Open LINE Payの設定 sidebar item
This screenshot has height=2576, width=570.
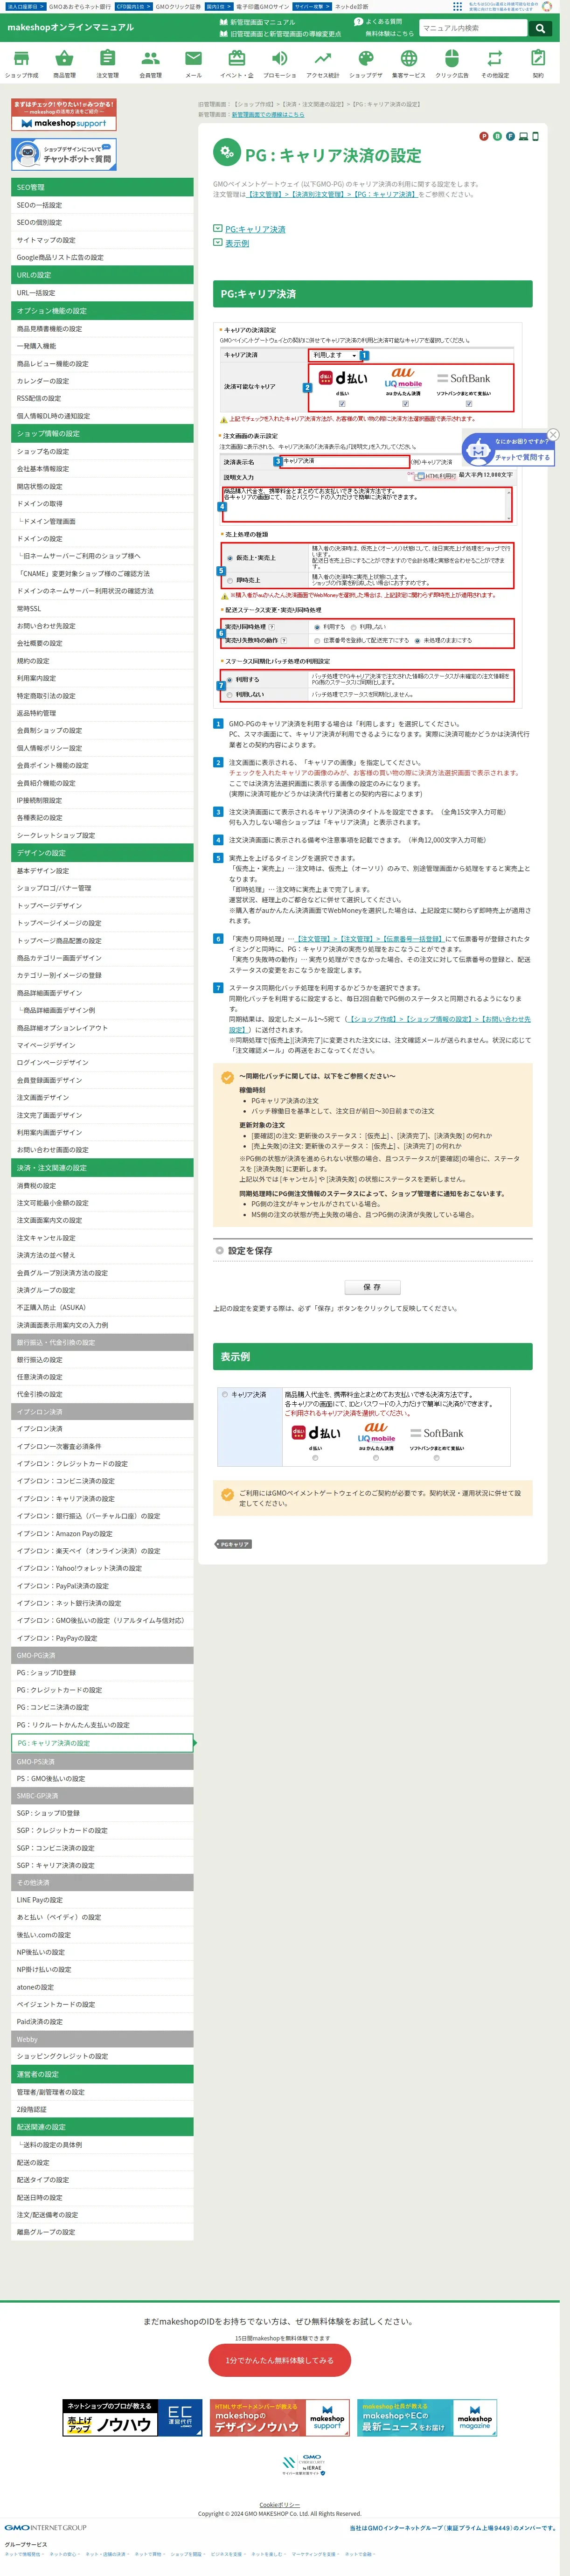102,1900
